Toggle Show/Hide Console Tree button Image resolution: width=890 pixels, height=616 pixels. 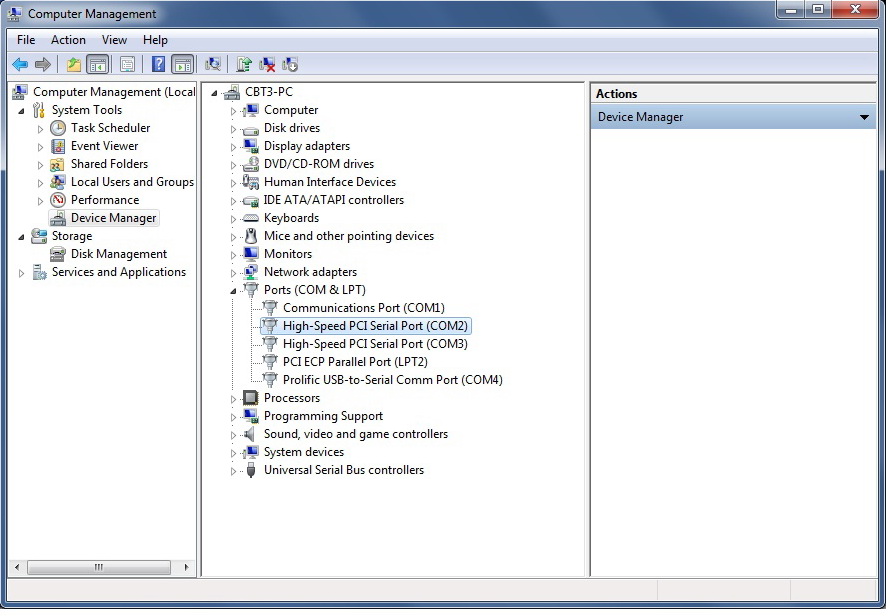pos(98,65)
